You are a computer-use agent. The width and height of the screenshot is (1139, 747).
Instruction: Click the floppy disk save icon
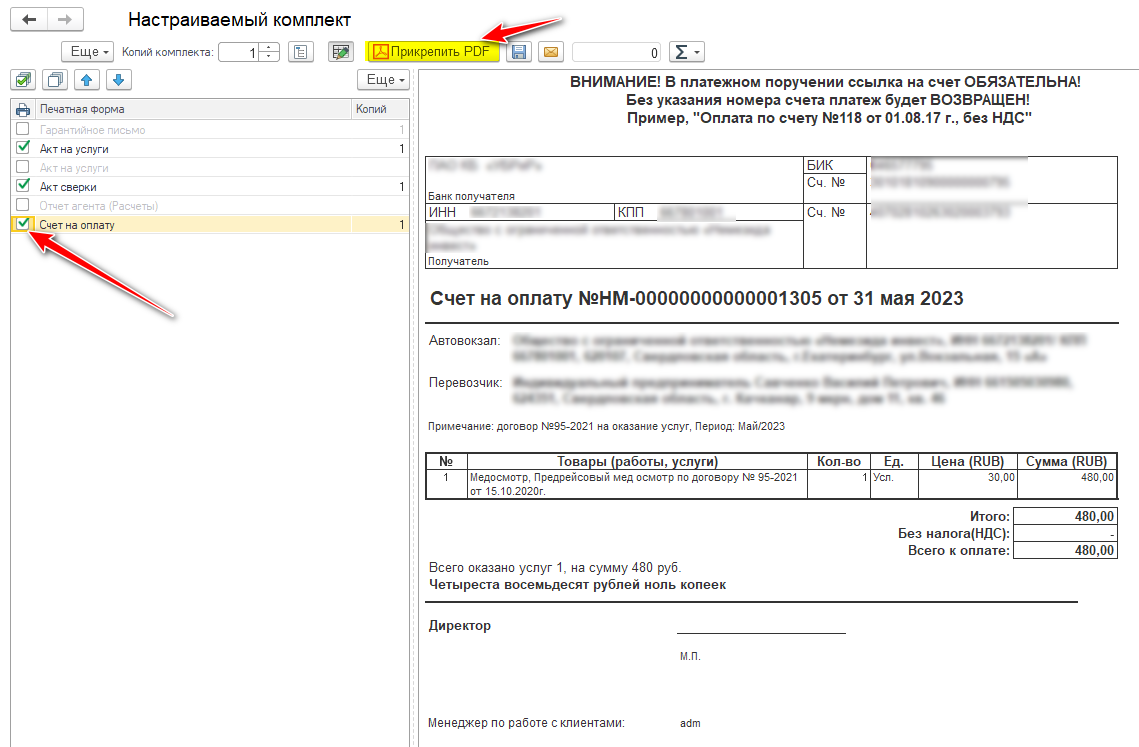[518, 52]
